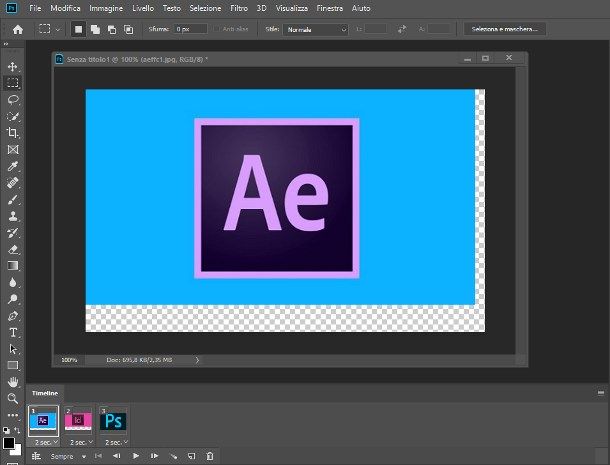
Task: Swap foreground and background colors
Action: (x=17, y=430)
